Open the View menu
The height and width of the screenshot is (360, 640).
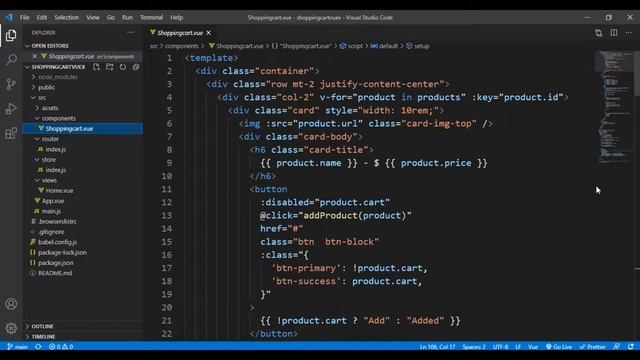click(x=93, y=18)
